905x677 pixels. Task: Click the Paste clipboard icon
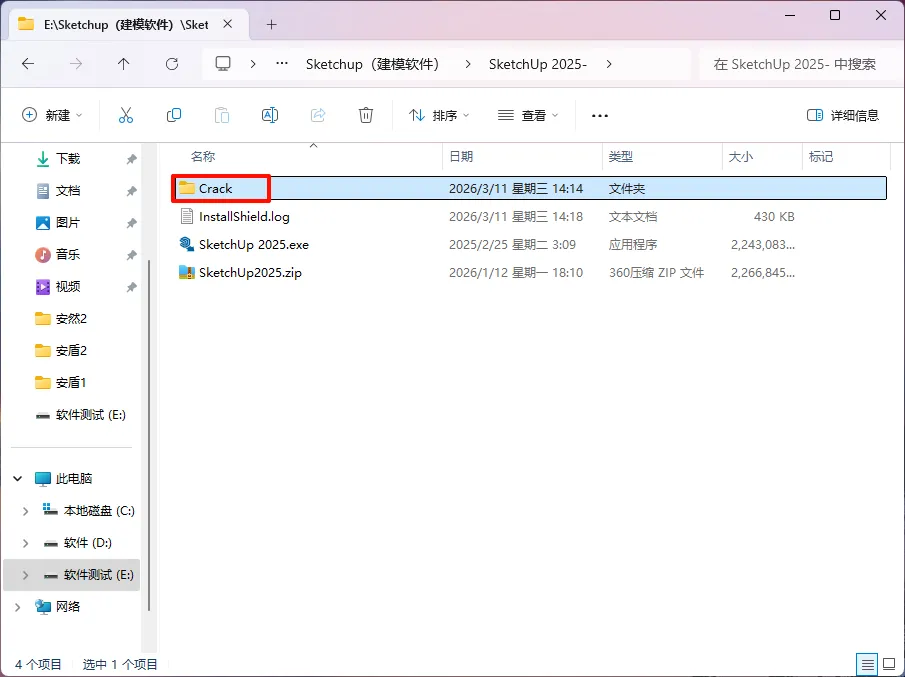pyautogui.click(x=222, y=115)
